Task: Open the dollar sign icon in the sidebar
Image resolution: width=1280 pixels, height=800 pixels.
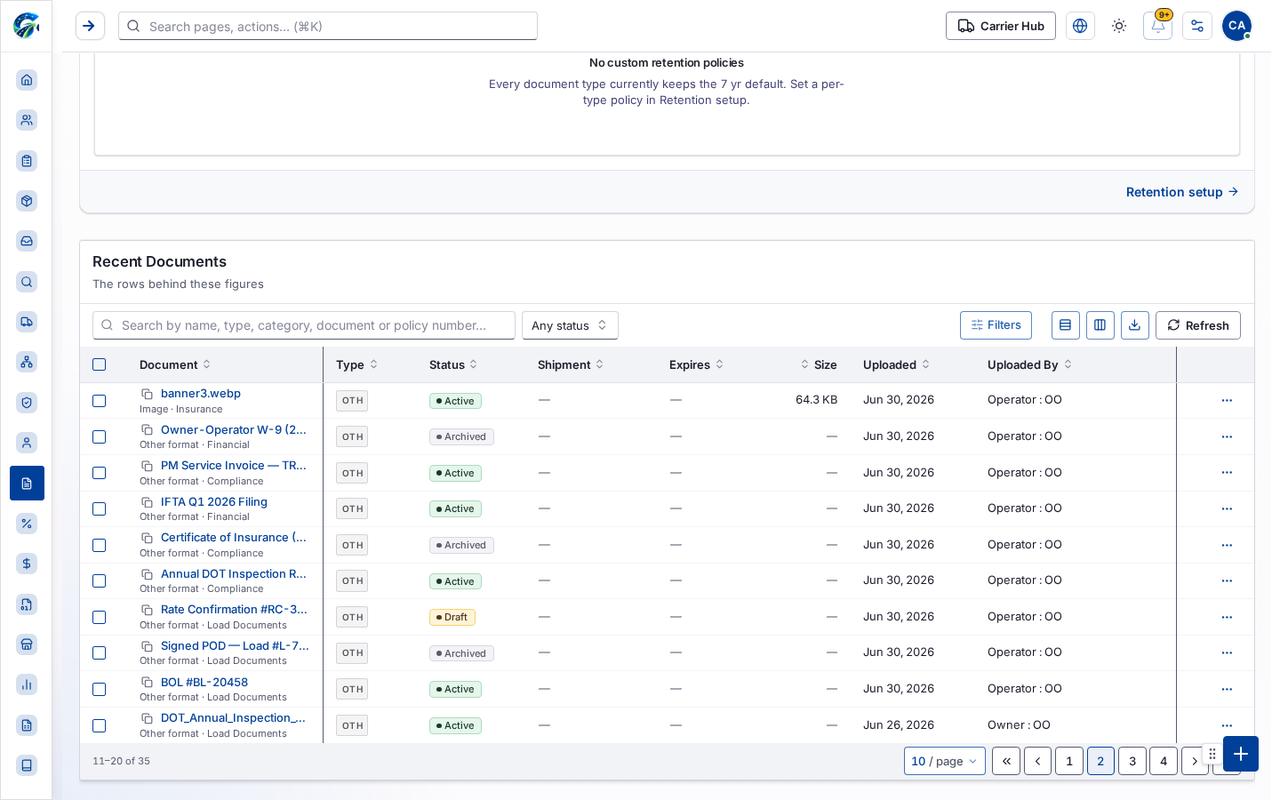Action: click(x=27, y=564)
